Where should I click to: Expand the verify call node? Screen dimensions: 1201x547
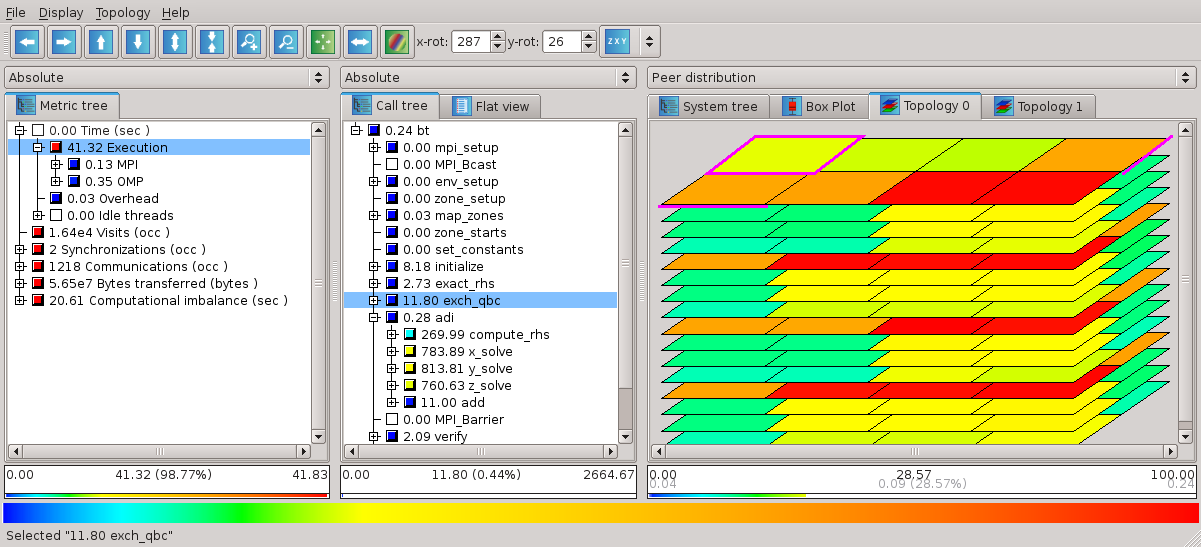pyautogui.click(x=374, y=436)
